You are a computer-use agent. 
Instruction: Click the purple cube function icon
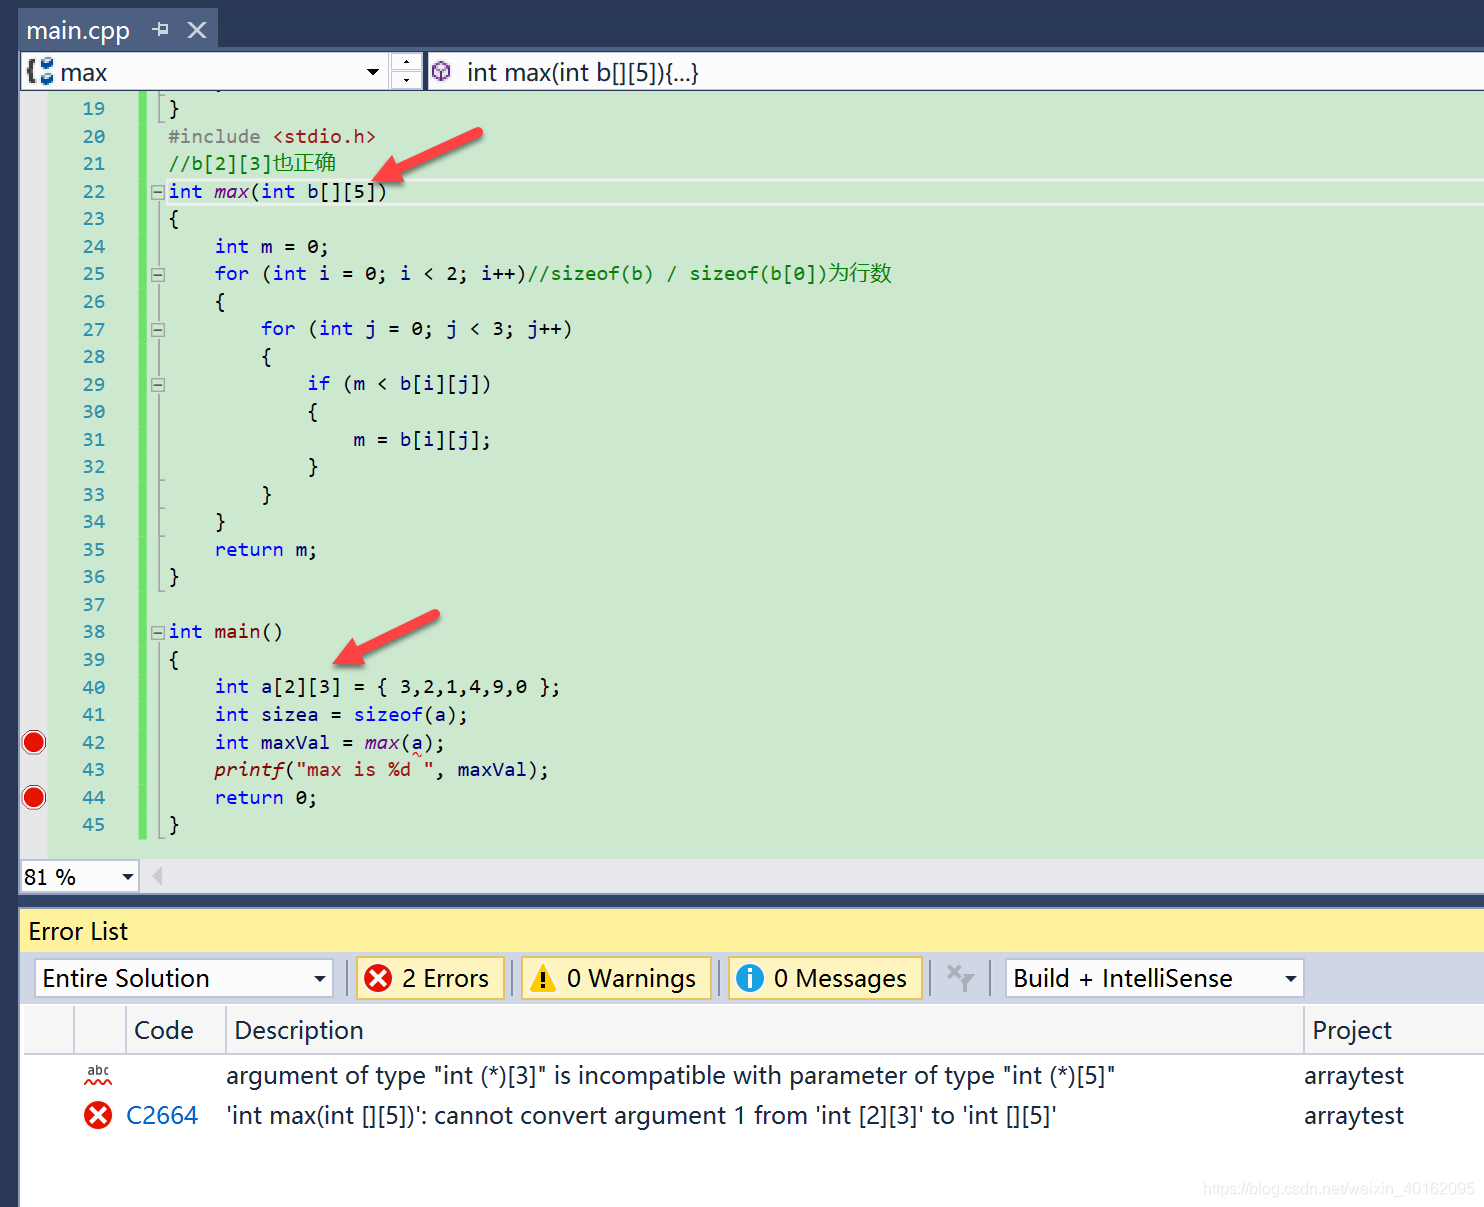point(441,72)
